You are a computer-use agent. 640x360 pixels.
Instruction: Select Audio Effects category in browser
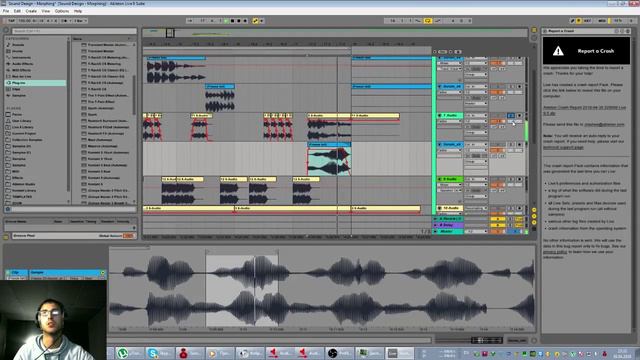22,64
